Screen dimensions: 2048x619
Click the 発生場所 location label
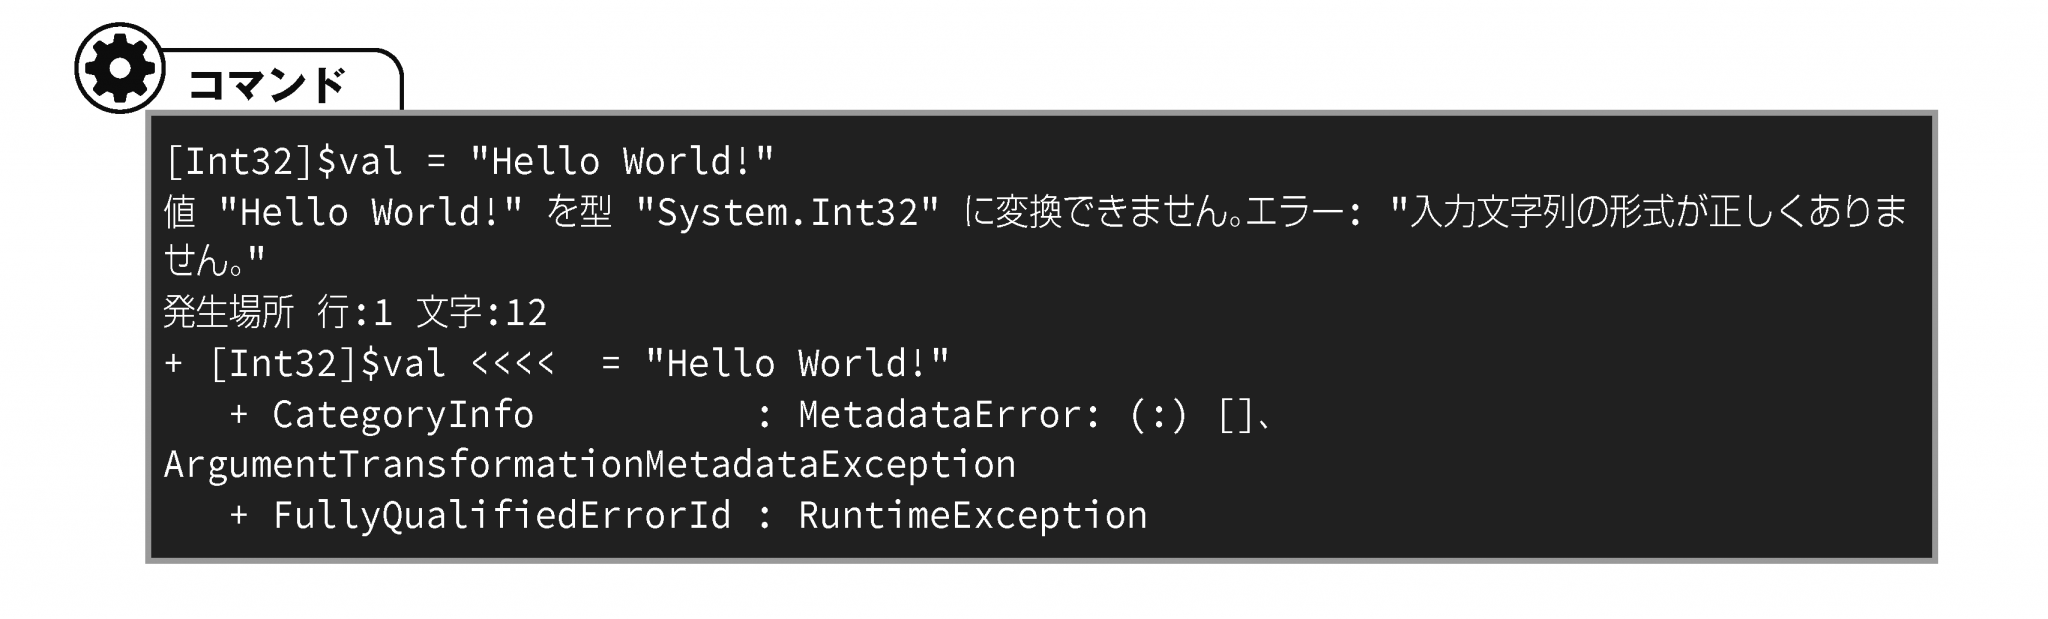click(228, 313)
